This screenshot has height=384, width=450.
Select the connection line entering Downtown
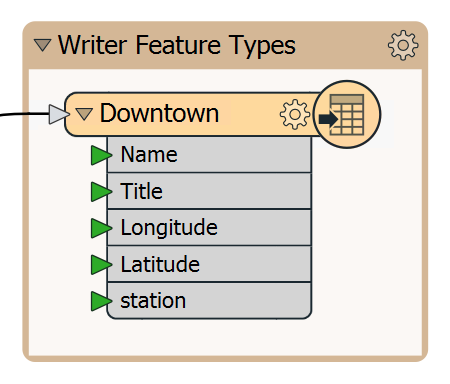(24, 114)
